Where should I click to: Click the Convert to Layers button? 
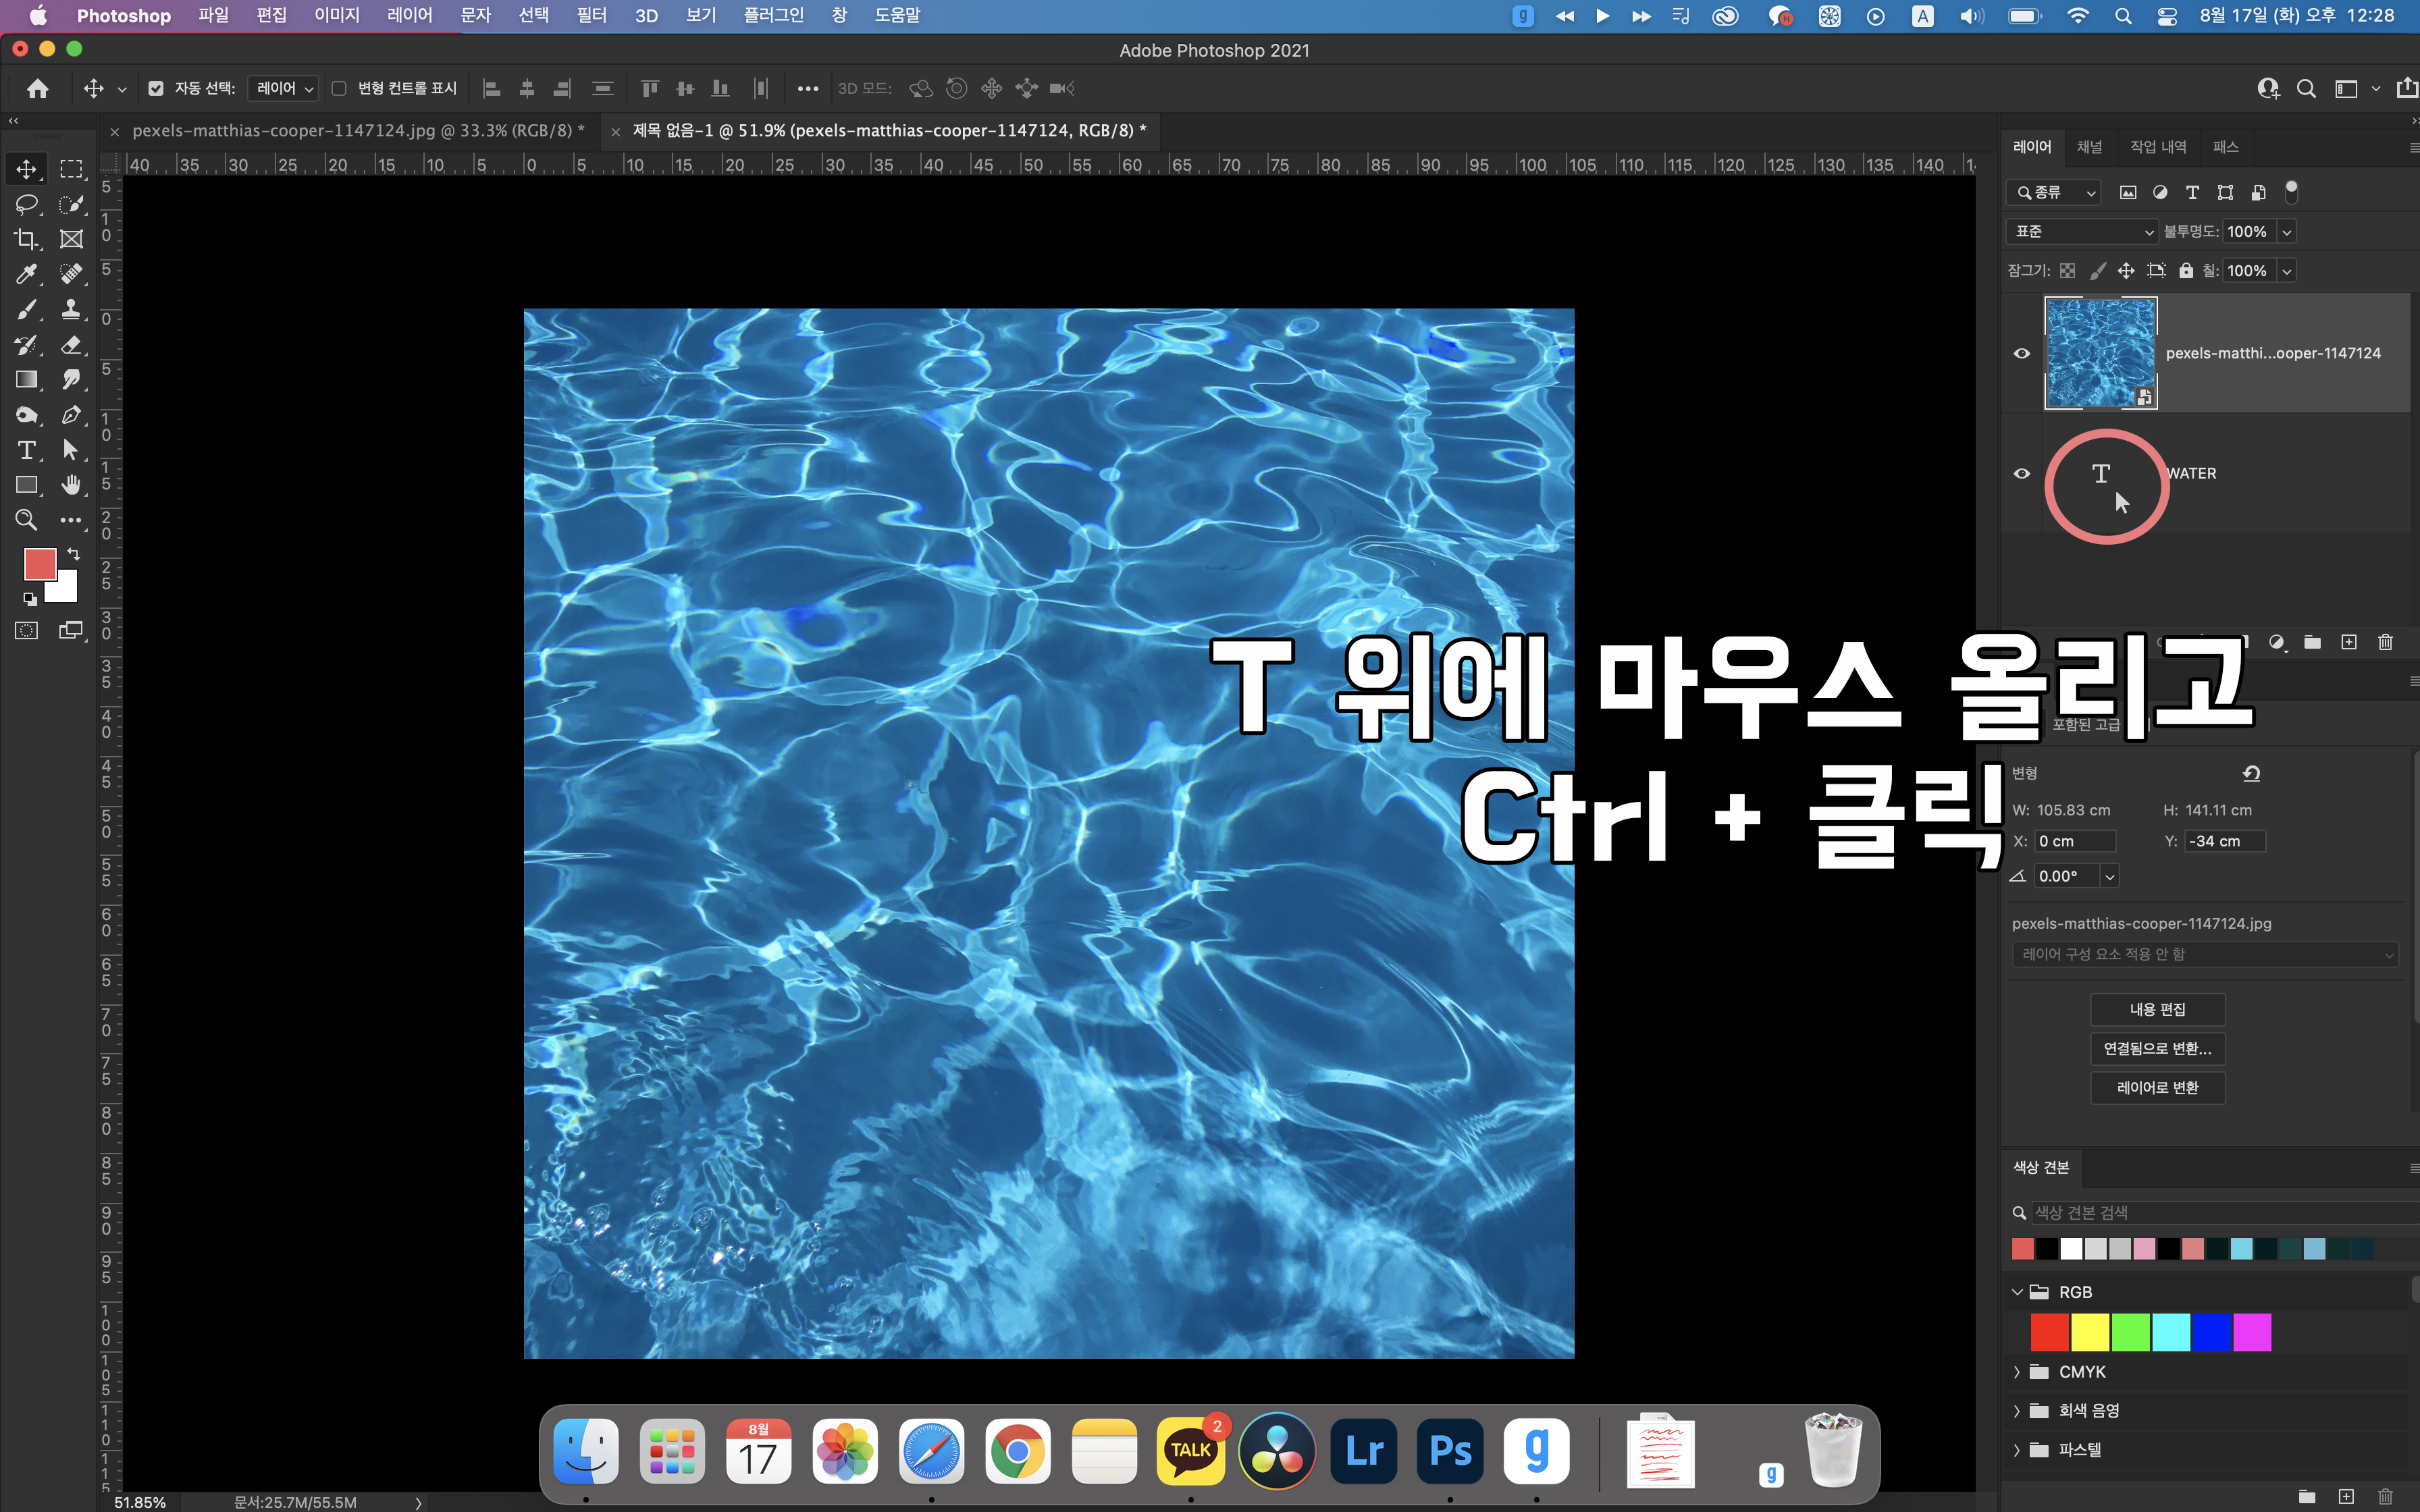(2157, 1087)
